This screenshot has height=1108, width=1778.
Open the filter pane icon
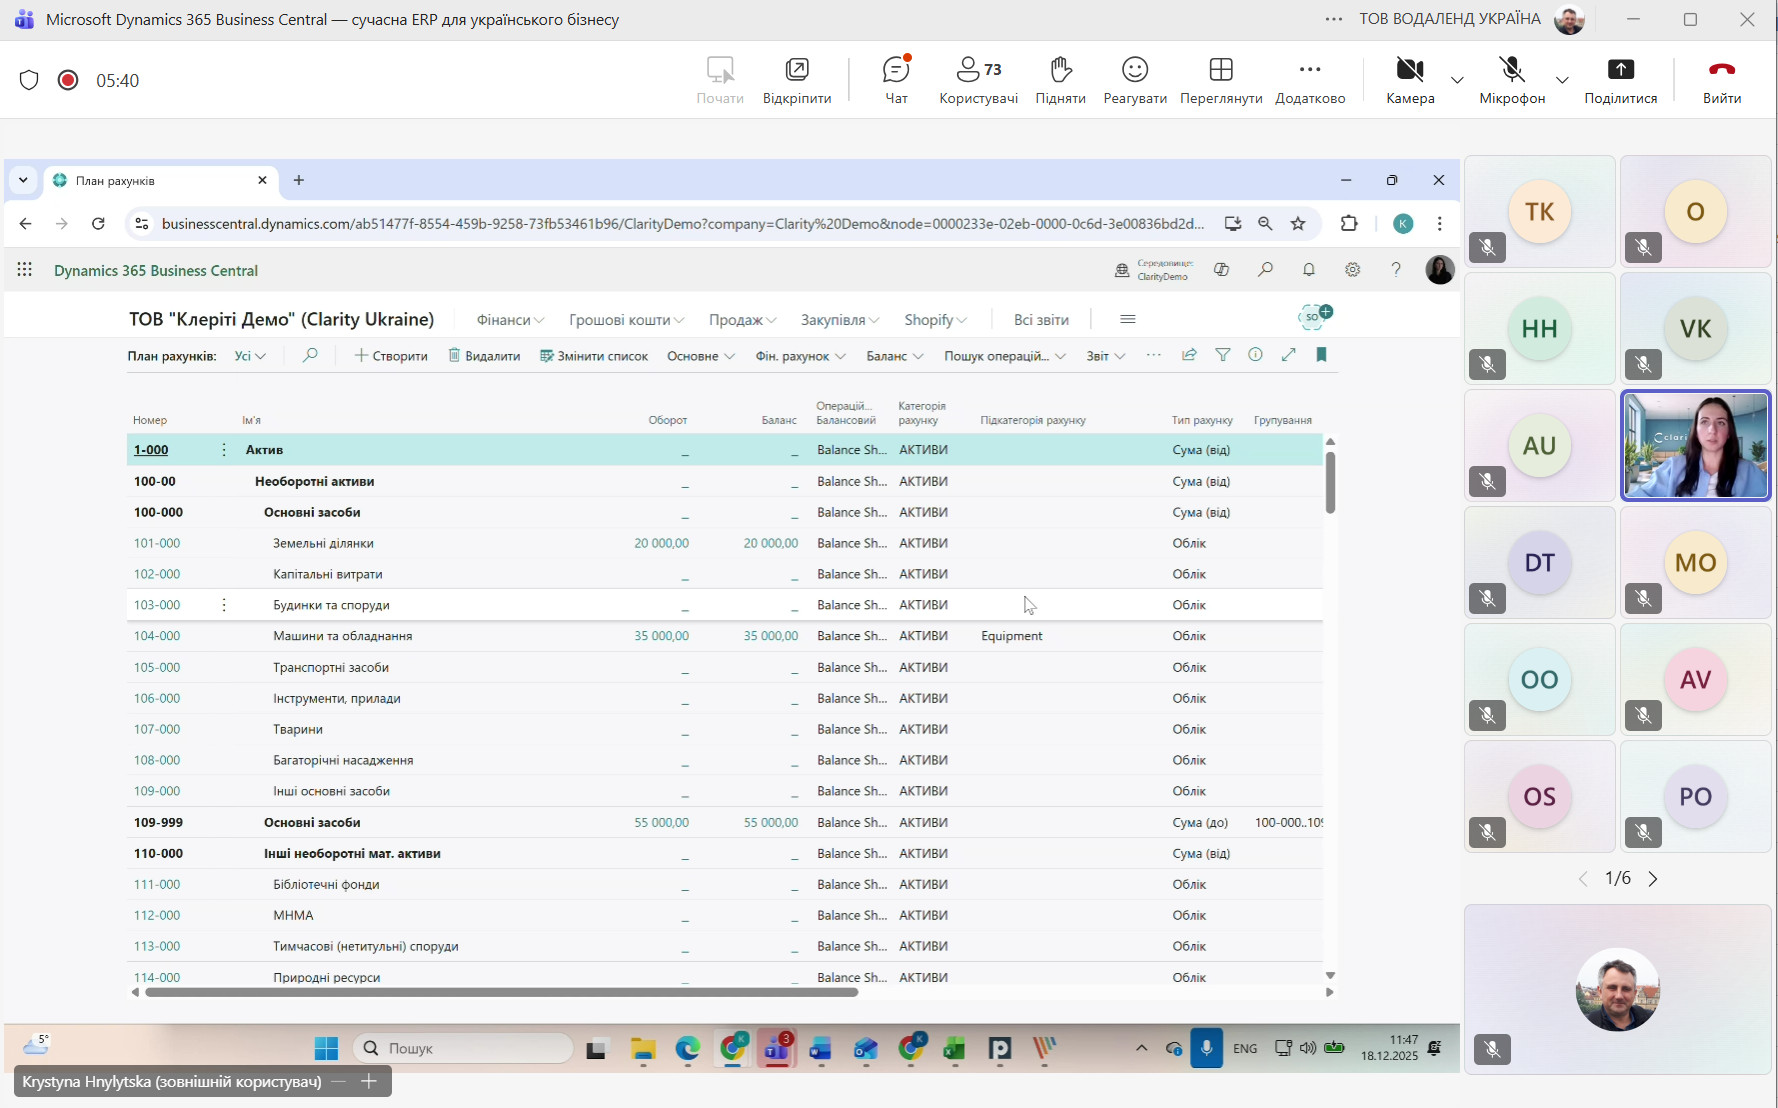tap(1222, 355)
